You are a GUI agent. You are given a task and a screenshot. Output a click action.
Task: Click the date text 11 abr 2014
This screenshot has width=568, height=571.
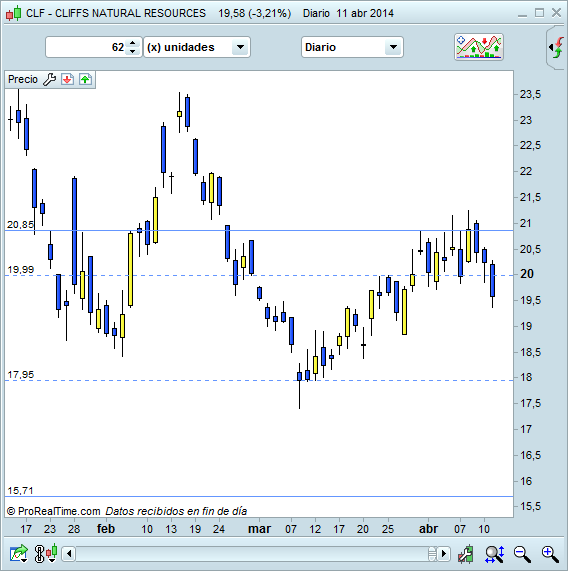click(x=365, y=13)
